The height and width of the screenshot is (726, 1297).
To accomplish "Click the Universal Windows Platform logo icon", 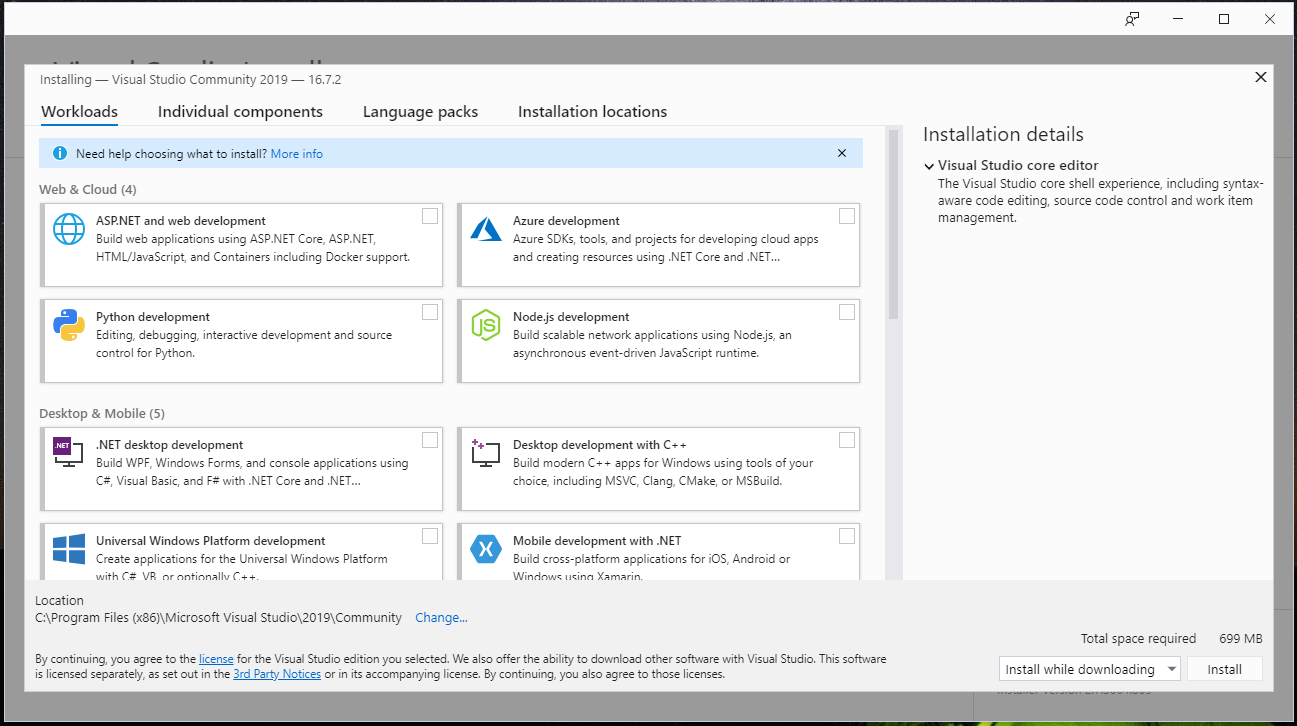I will [69, 549].
